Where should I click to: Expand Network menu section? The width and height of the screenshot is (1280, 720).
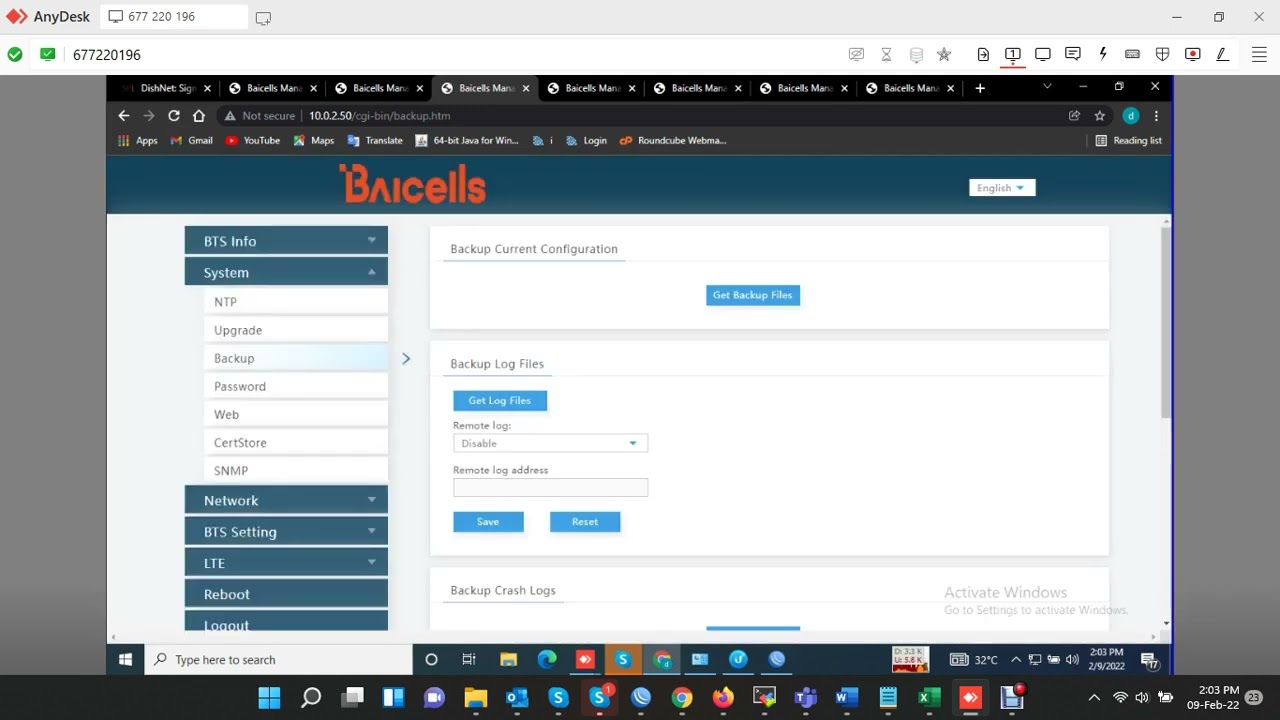286,500
